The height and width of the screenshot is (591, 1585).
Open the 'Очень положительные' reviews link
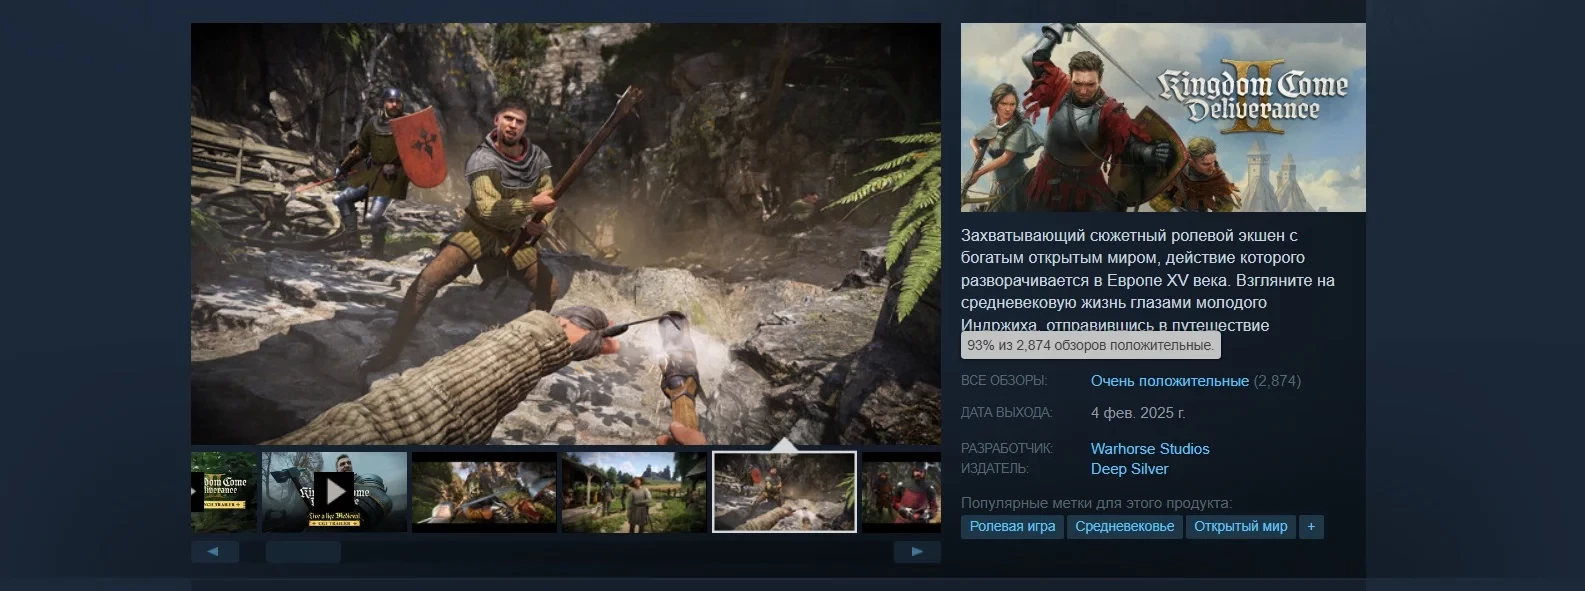[x=1169, y=381]
